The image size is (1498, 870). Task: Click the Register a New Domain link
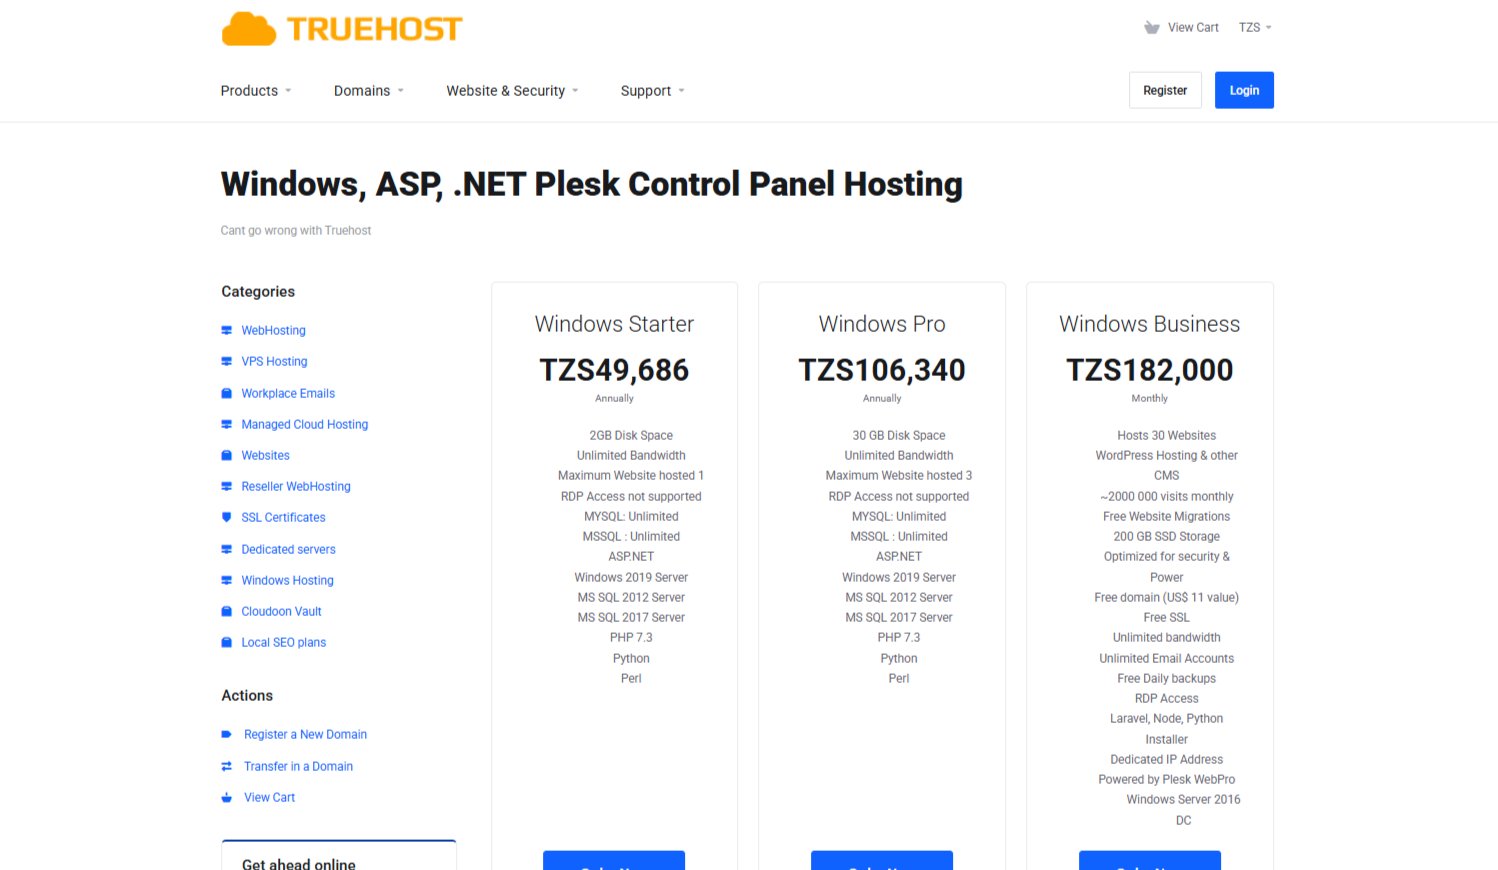tap(305, 734)
